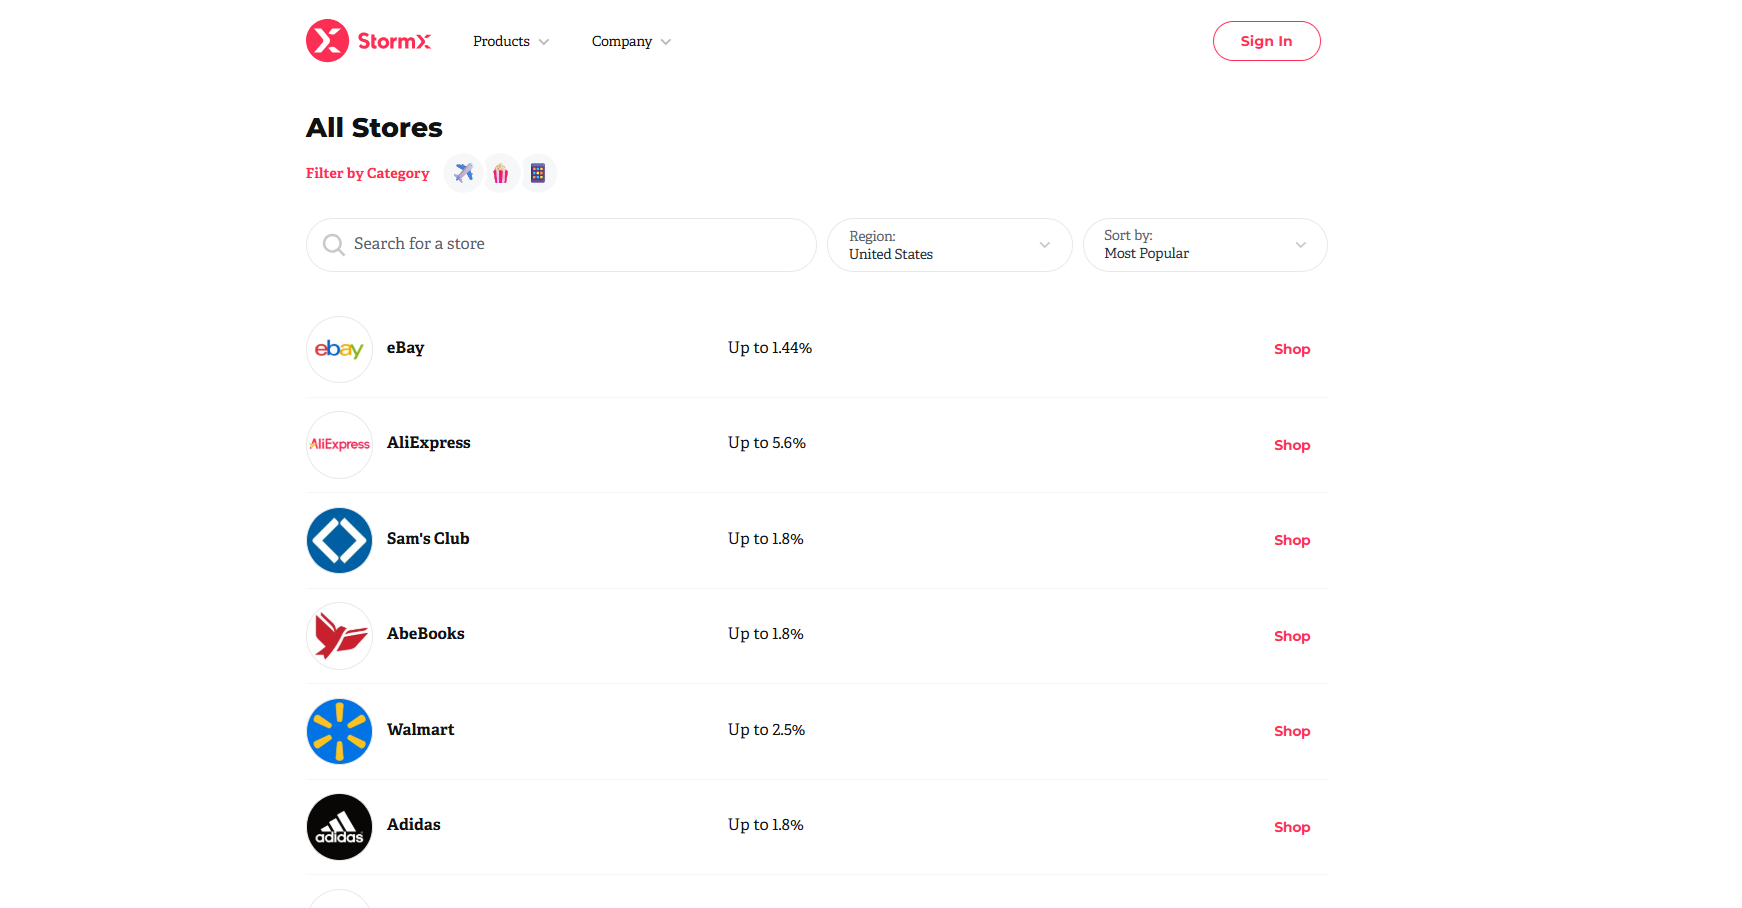Filter stores by popcorn entertainment category

pos(501,174)
